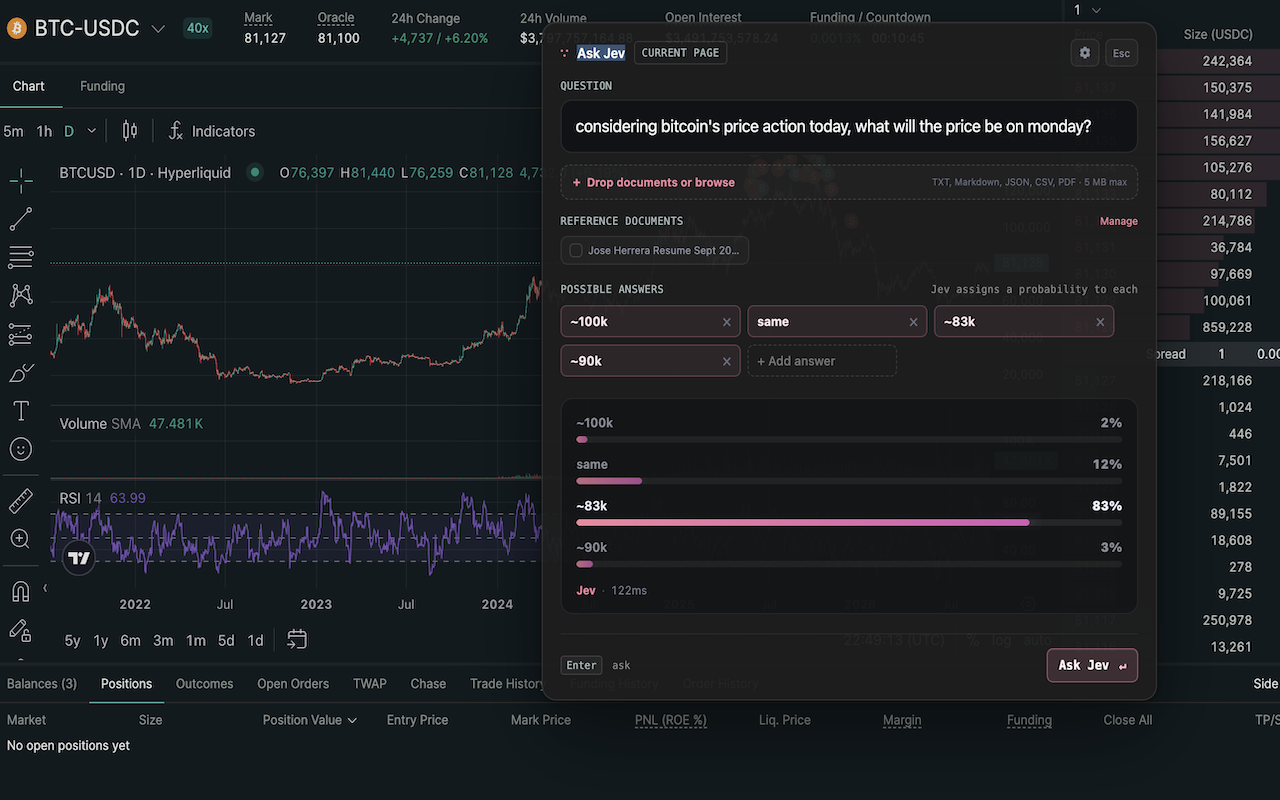Viewport: 1280px width, 800px height.
Task: Open Ask Jev settings gear
Action: pyautogui.click(x=1085, y=53)
